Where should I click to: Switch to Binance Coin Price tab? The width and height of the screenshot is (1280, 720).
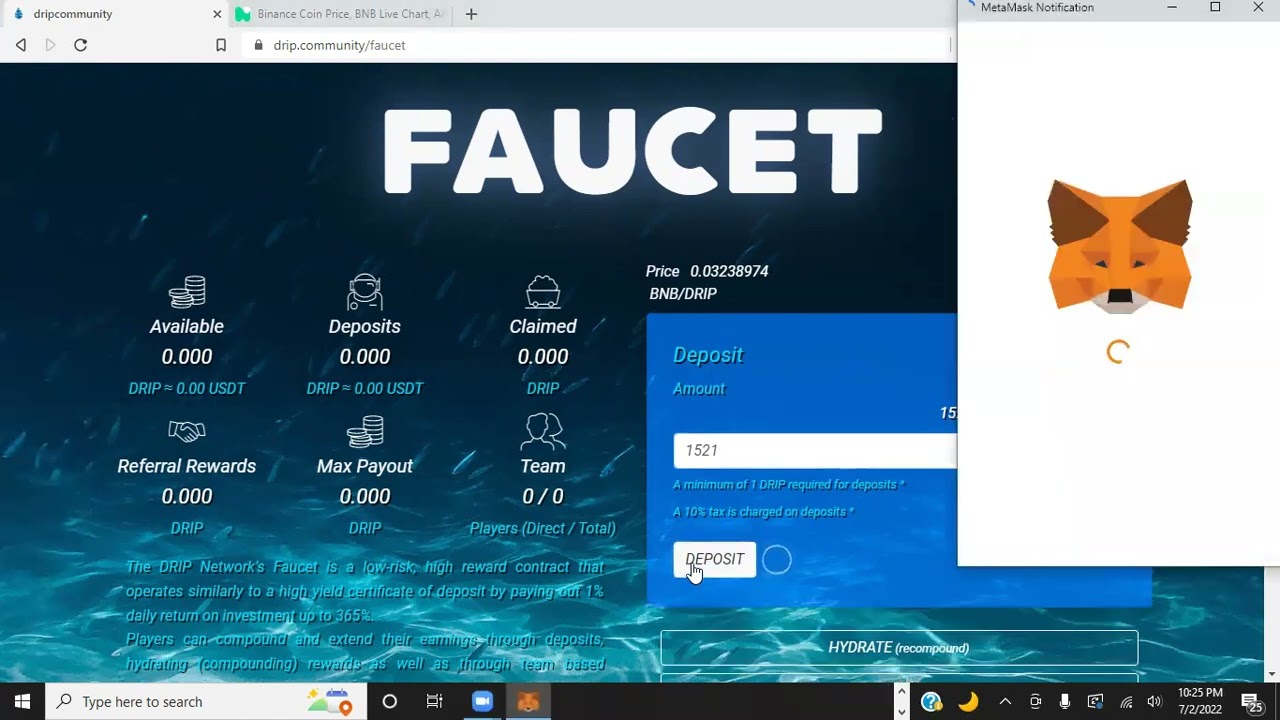(340, 14)
